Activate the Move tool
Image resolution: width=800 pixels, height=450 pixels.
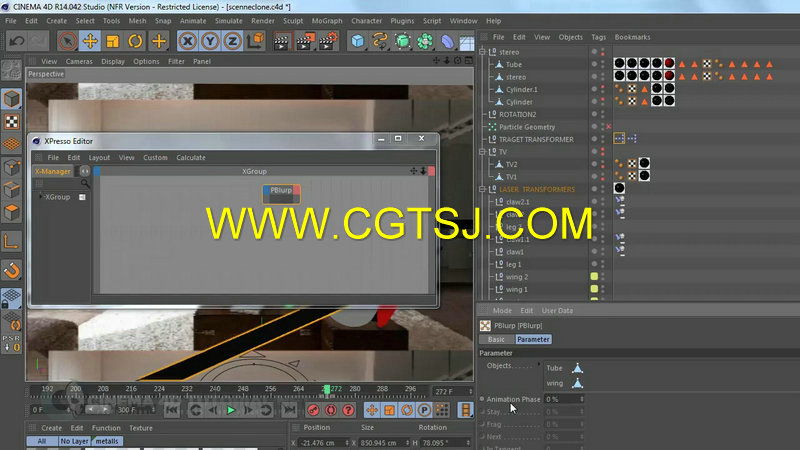click(90, 41)
